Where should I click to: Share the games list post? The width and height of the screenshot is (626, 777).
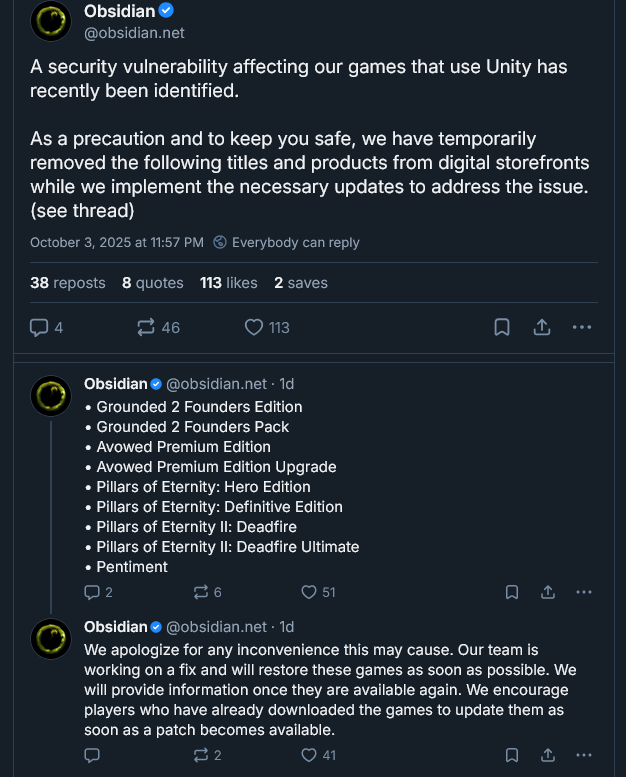coord(548,592)
